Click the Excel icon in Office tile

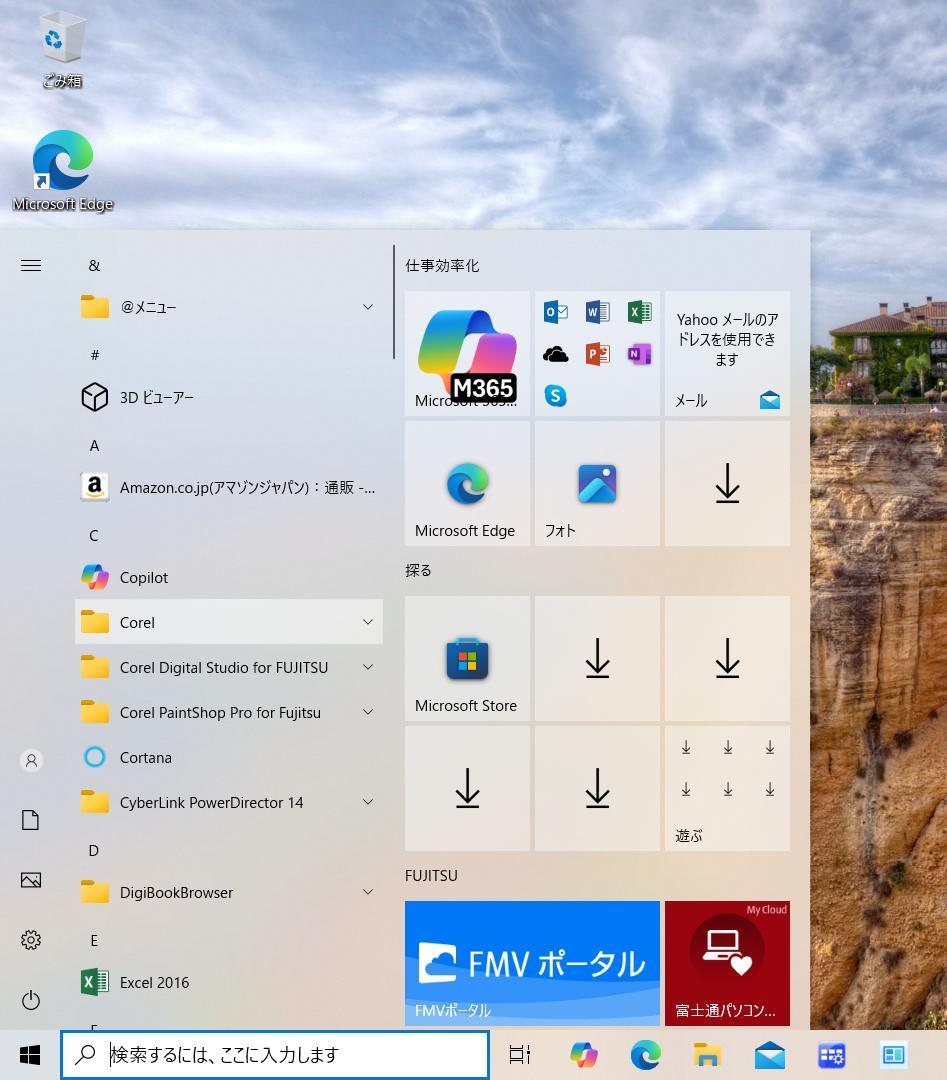tap(640, 312)
